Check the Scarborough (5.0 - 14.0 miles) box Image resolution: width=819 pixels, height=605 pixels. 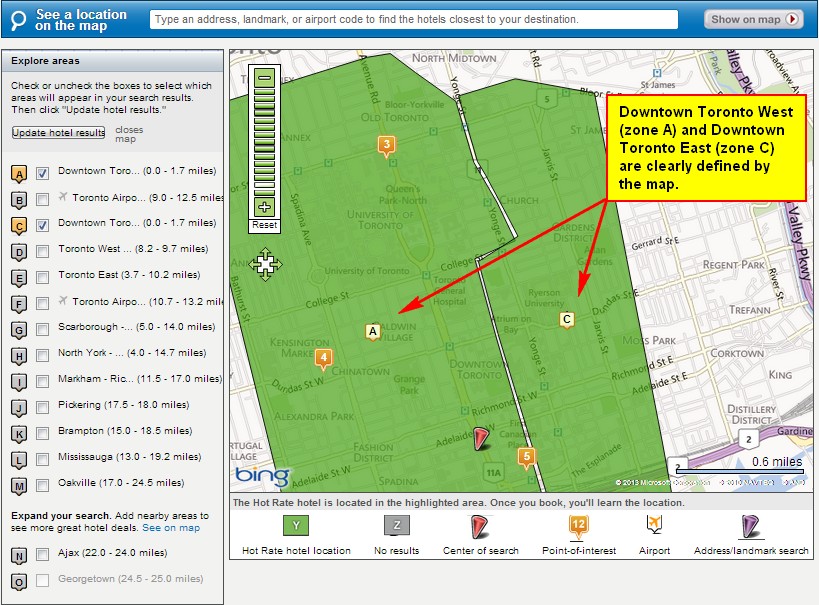click(x=42, y=330)
